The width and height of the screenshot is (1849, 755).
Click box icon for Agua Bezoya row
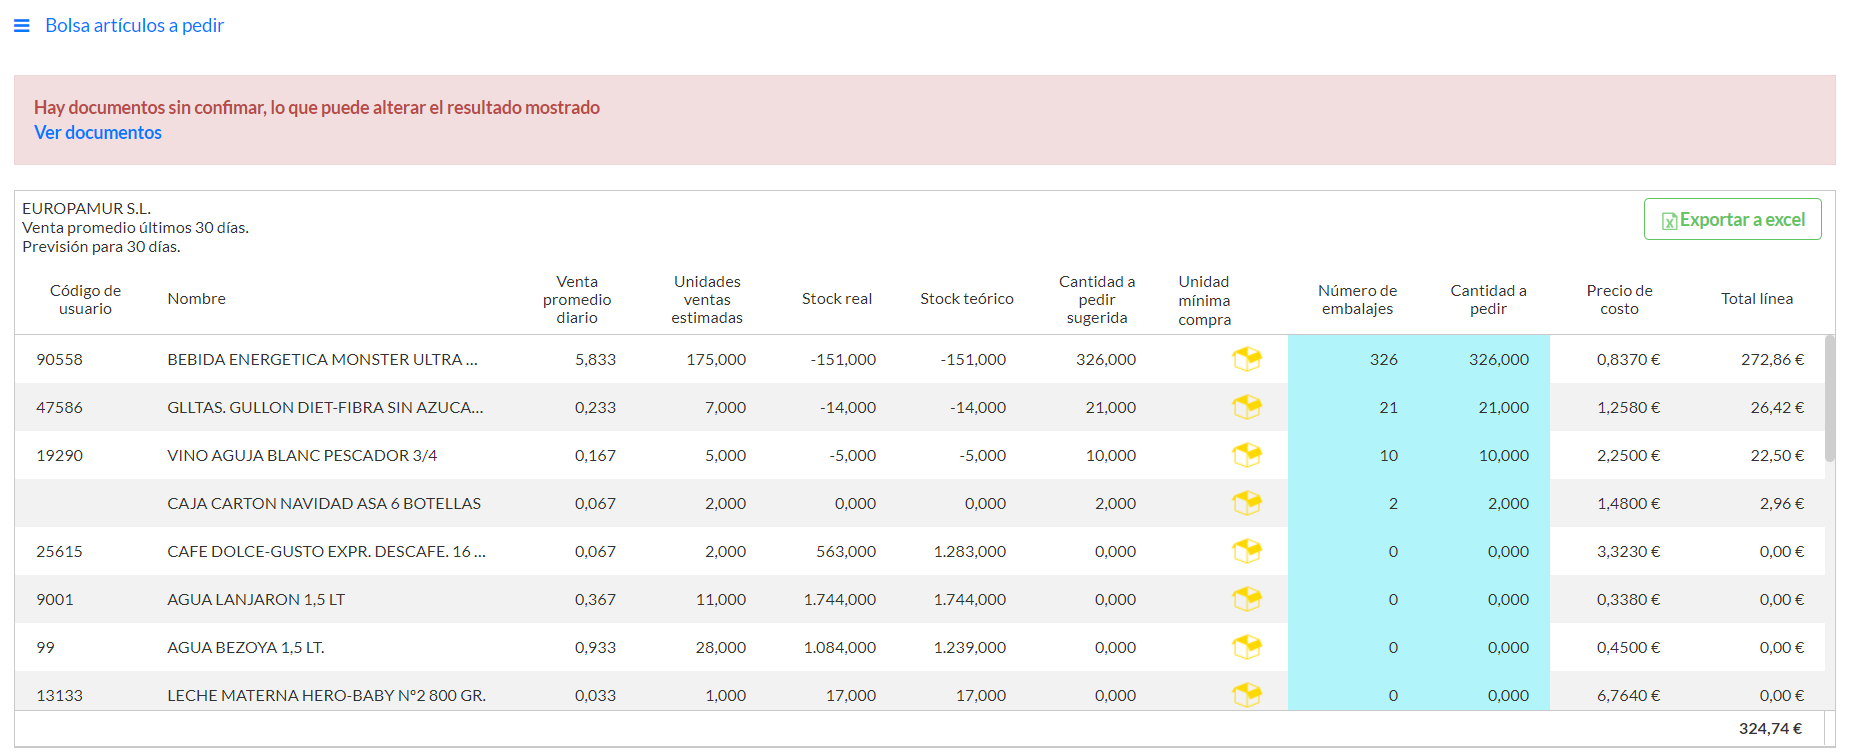tap(1246, 647)
